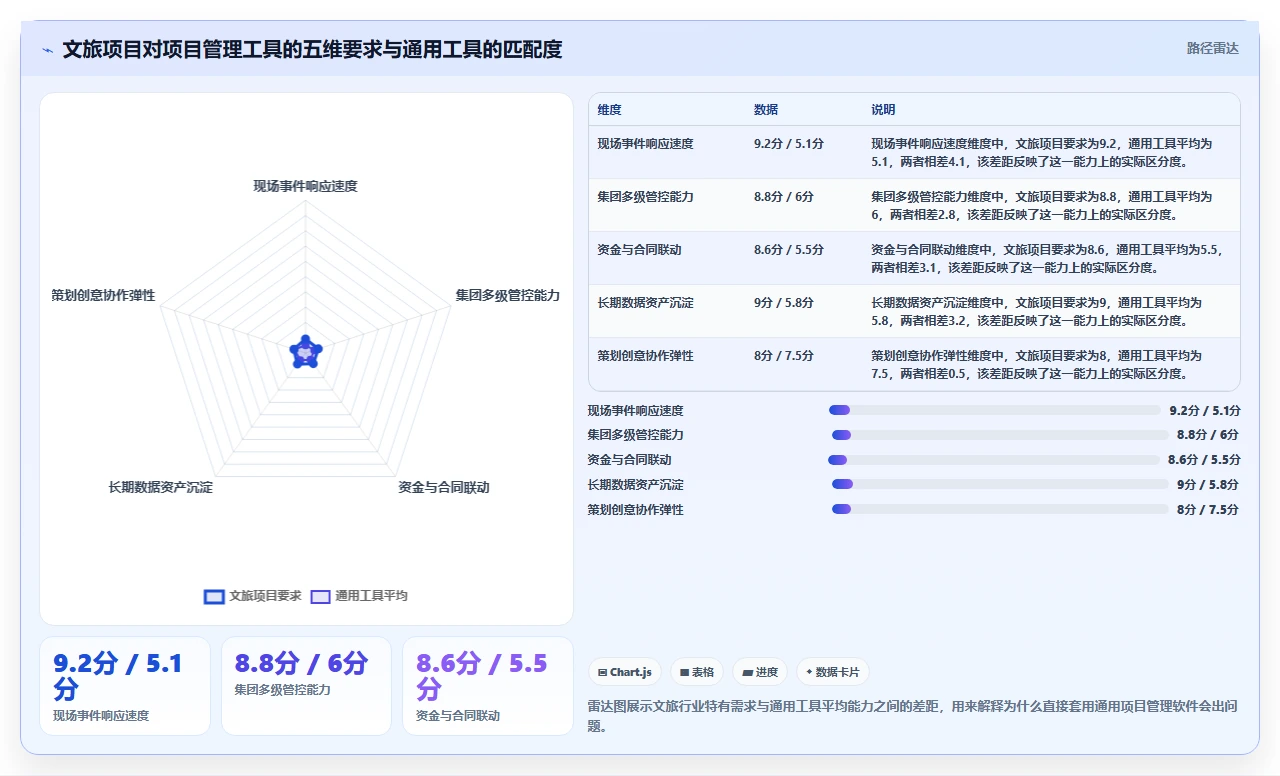Viewport: 1280px width, 776px height.
Task: Click the 路径雷达 label in header
Action: (1212, 48)
